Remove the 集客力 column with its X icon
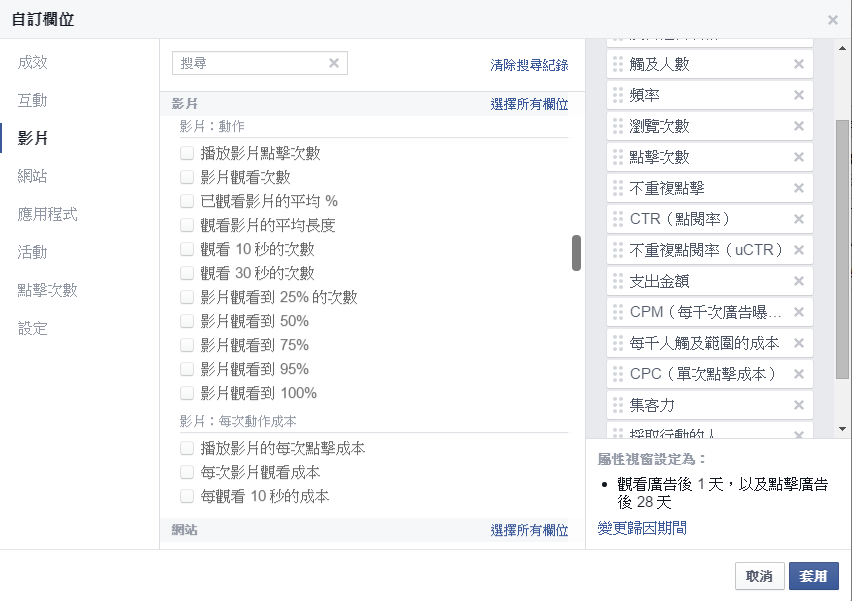The image size is (852, 601). [798, 405]
